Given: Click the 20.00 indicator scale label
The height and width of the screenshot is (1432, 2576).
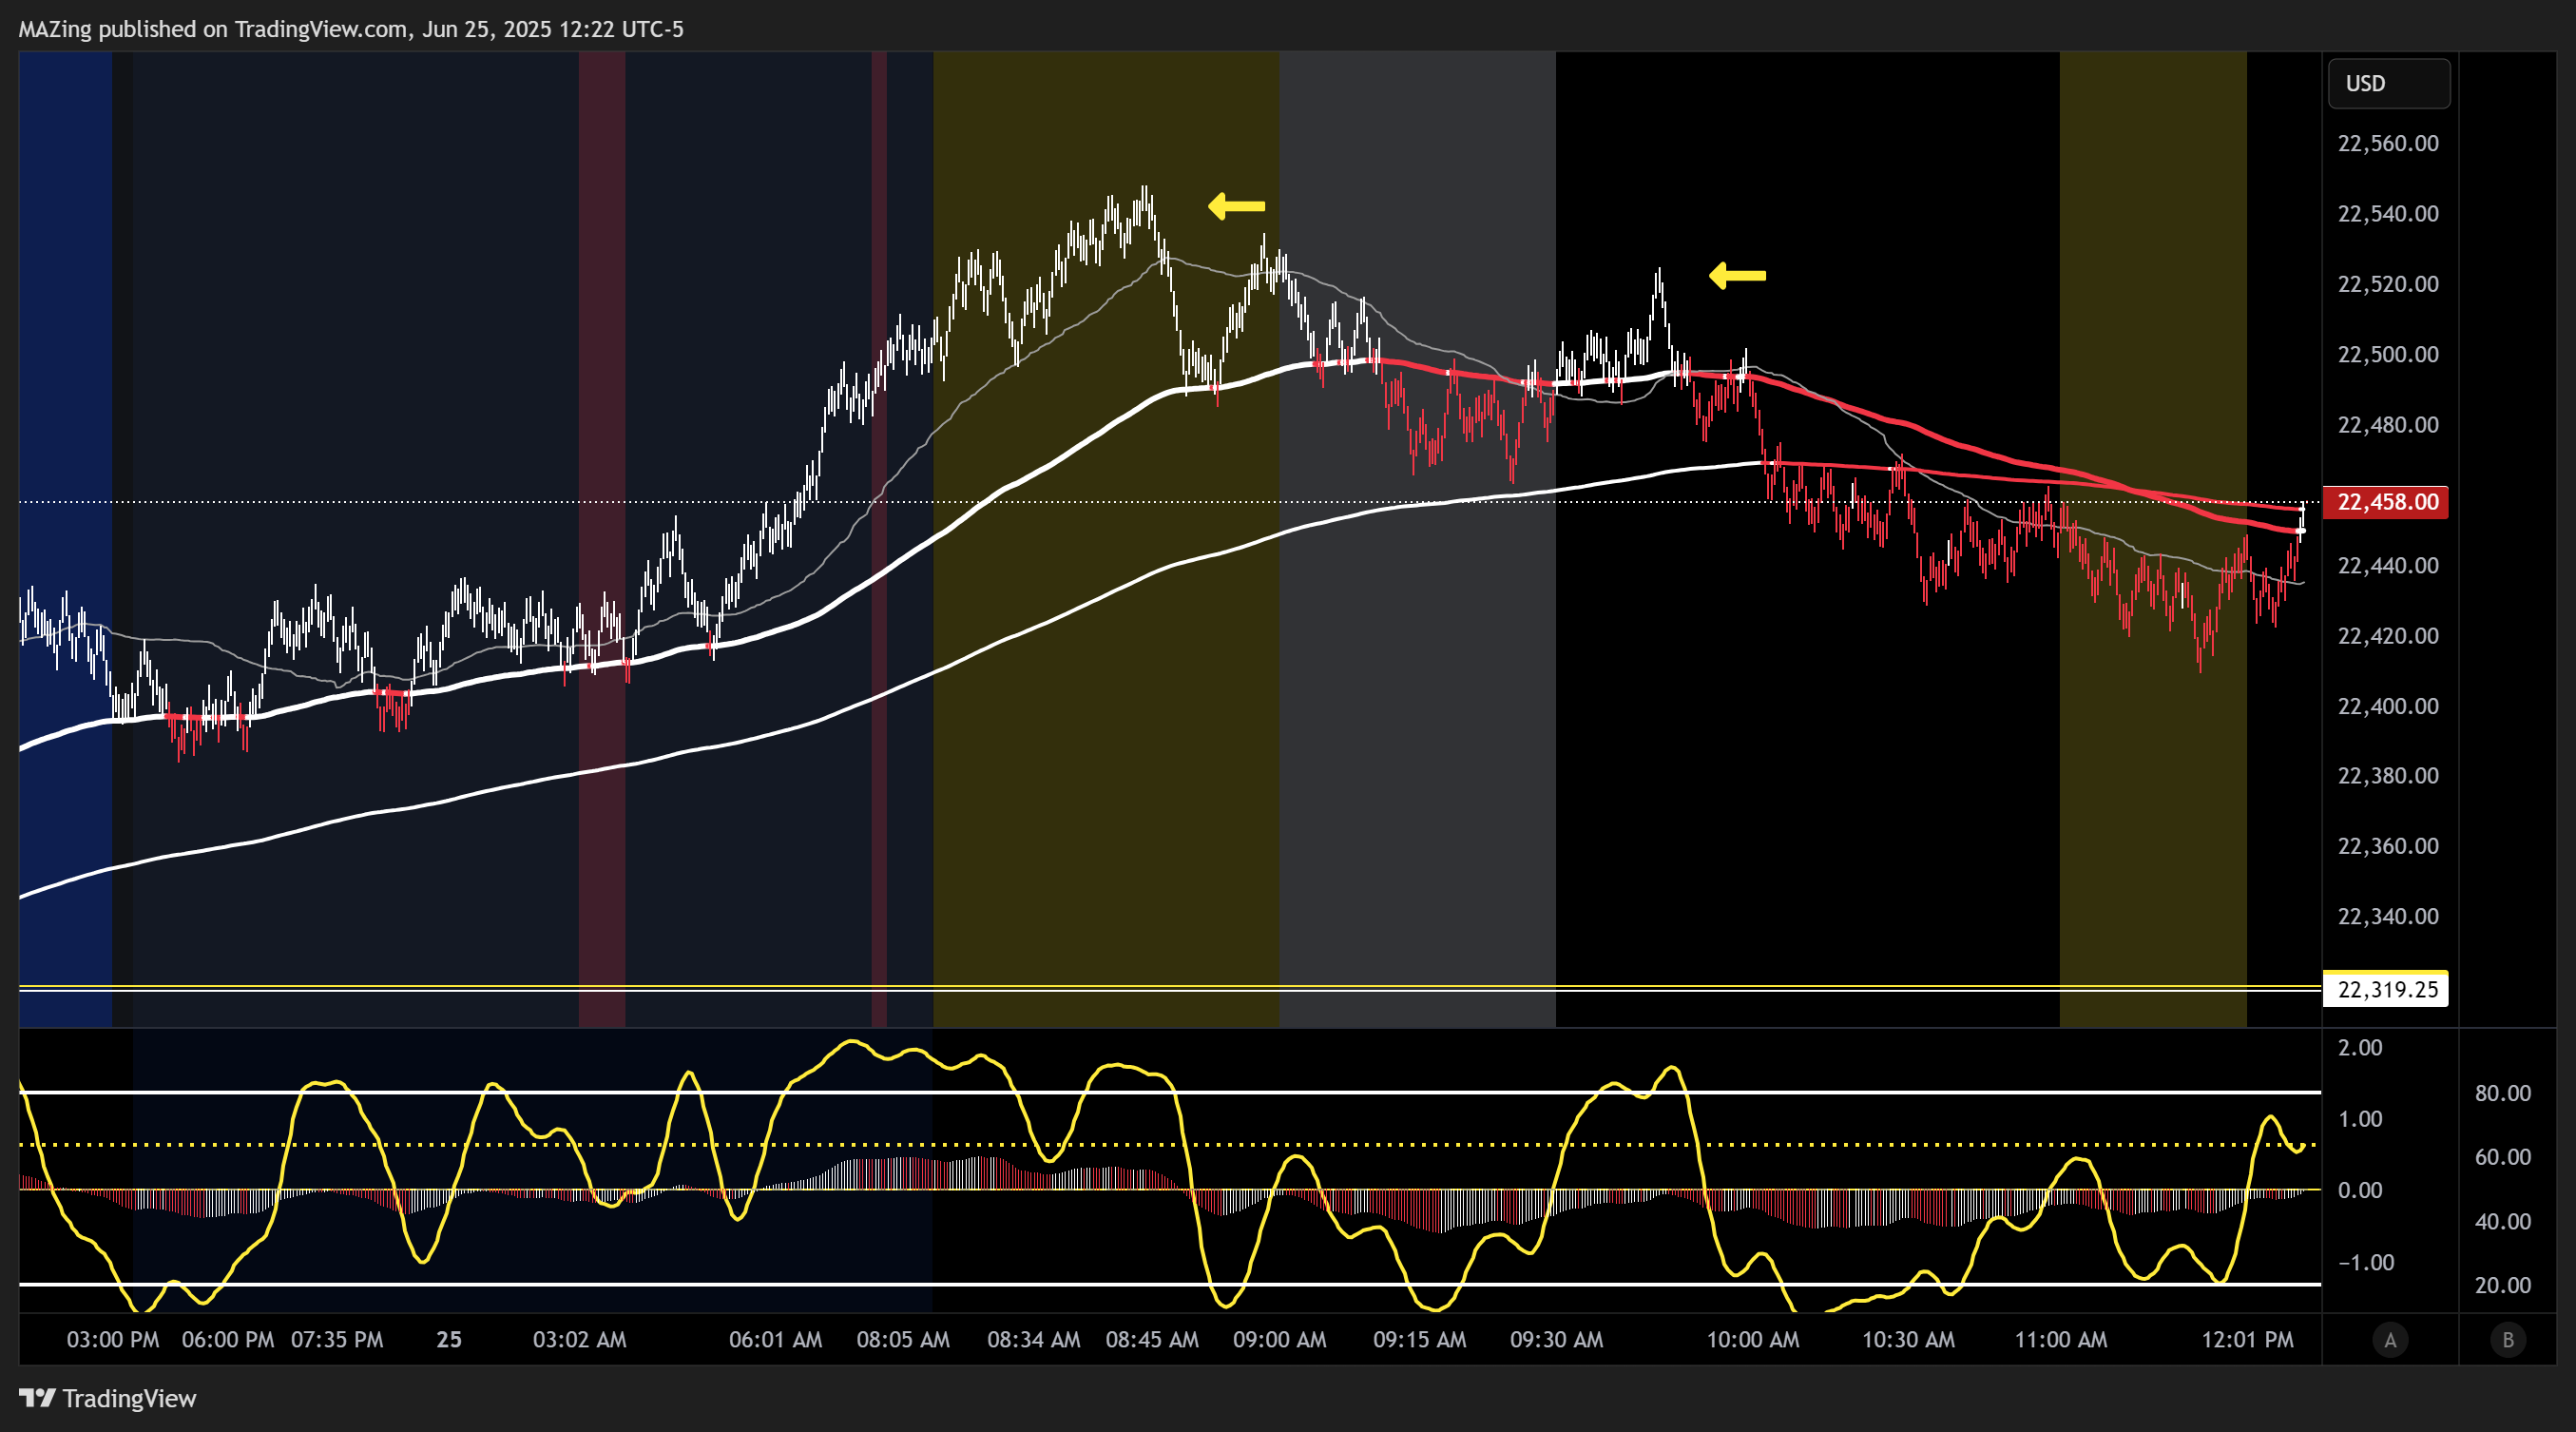Looking at the screenshot, I should [2503, 1286].
